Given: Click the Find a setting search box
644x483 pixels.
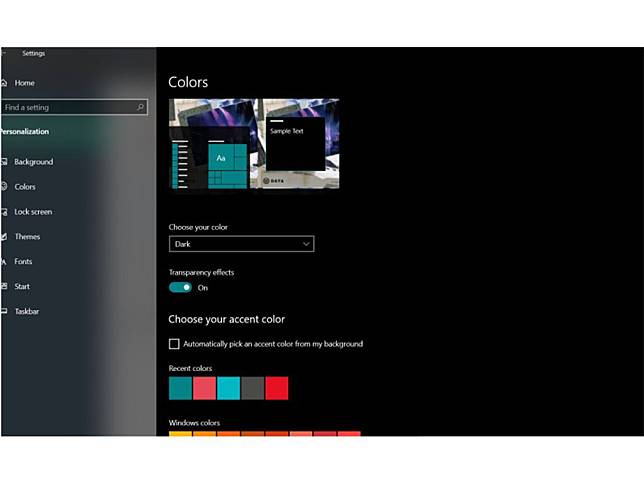Looking at the screenshot, I should (74, 107).
